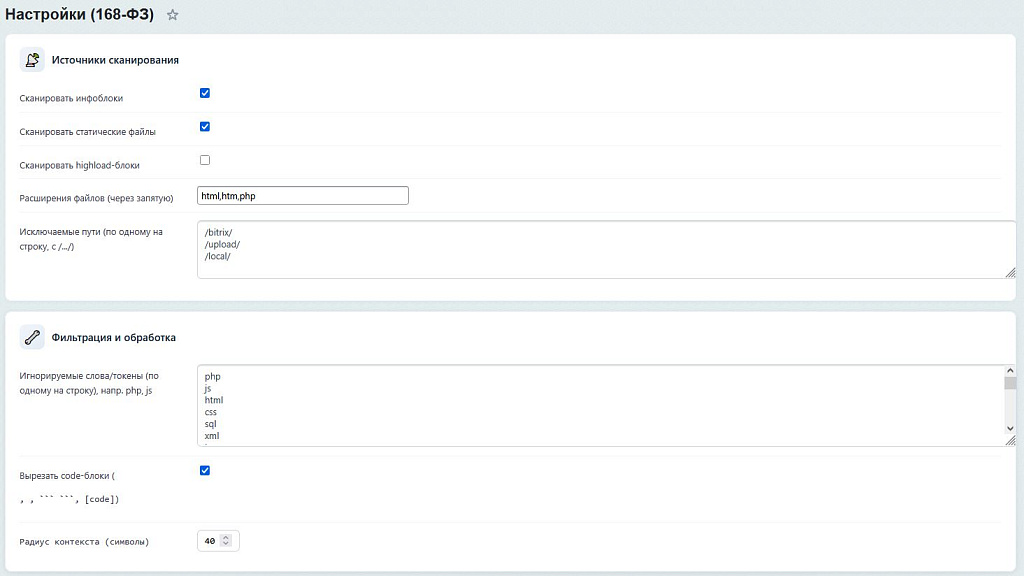Click the stepper arrows of Радиус контекста
The image size is (1024, 576).
pyautogui.click(x=226, y=541)
